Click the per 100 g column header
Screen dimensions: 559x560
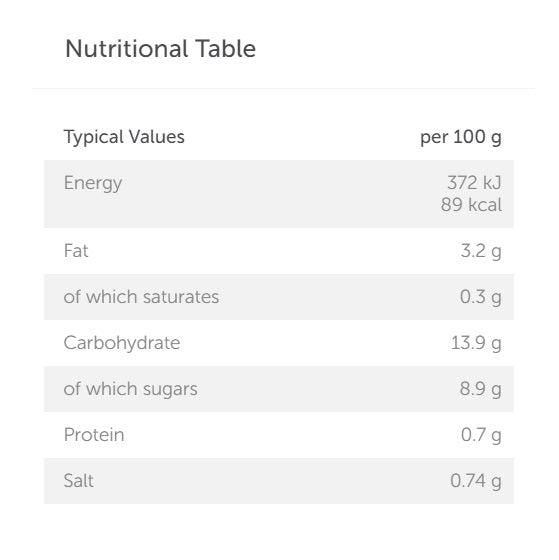(x=461, y=137)
